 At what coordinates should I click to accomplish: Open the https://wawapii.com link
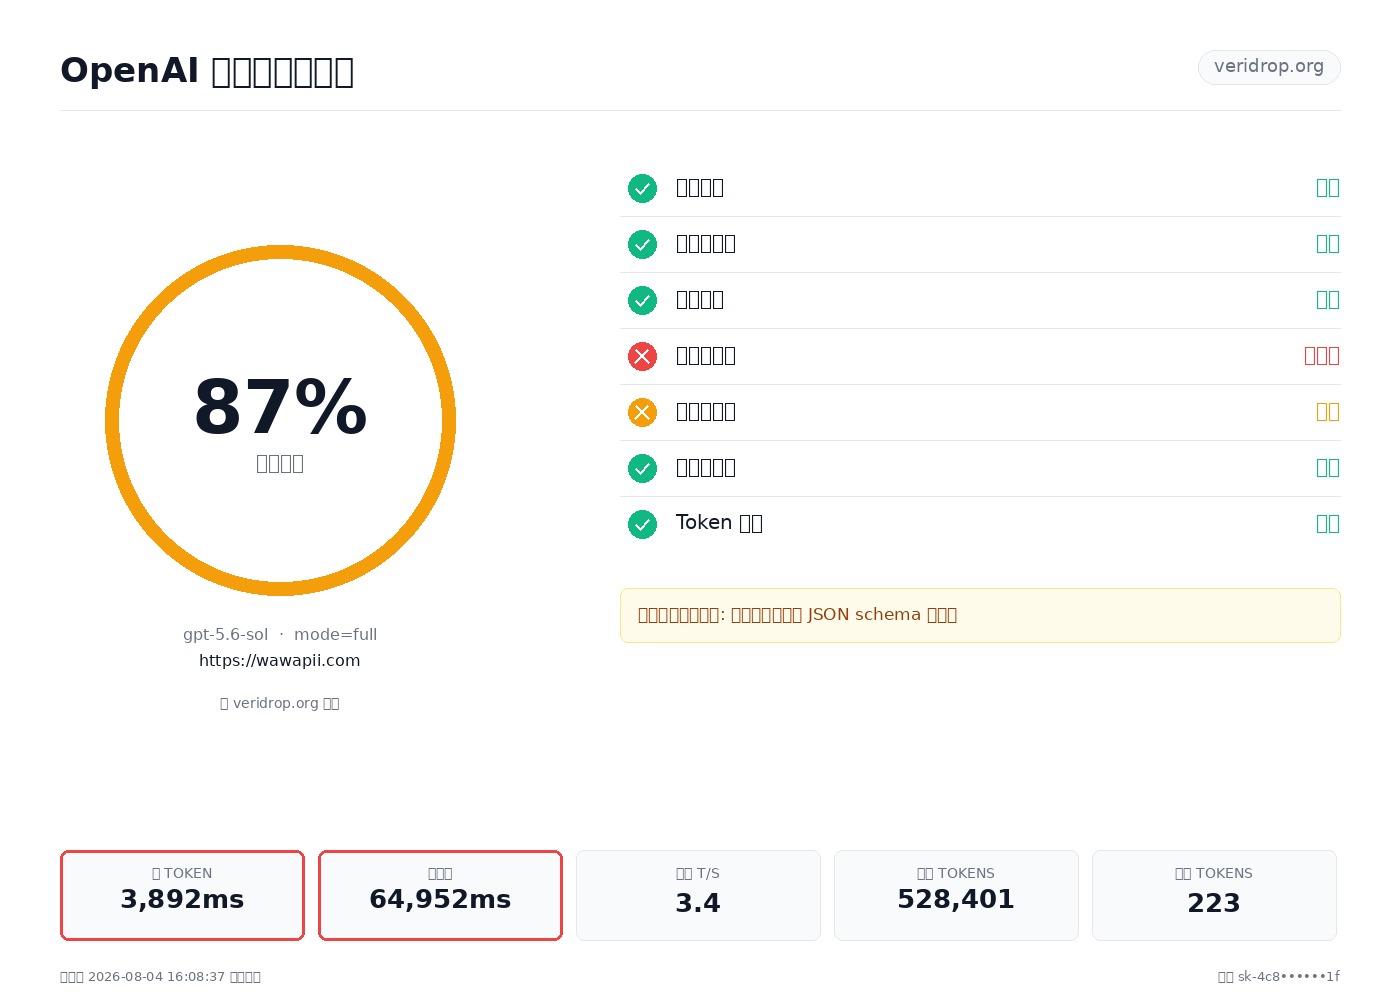point(280,660)
